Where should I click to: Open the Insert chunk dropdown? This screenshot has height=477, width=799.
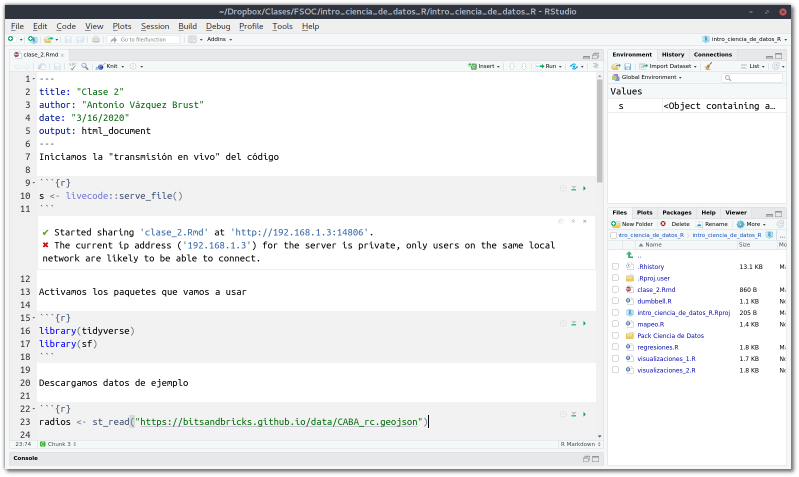(x=484, y=66)
